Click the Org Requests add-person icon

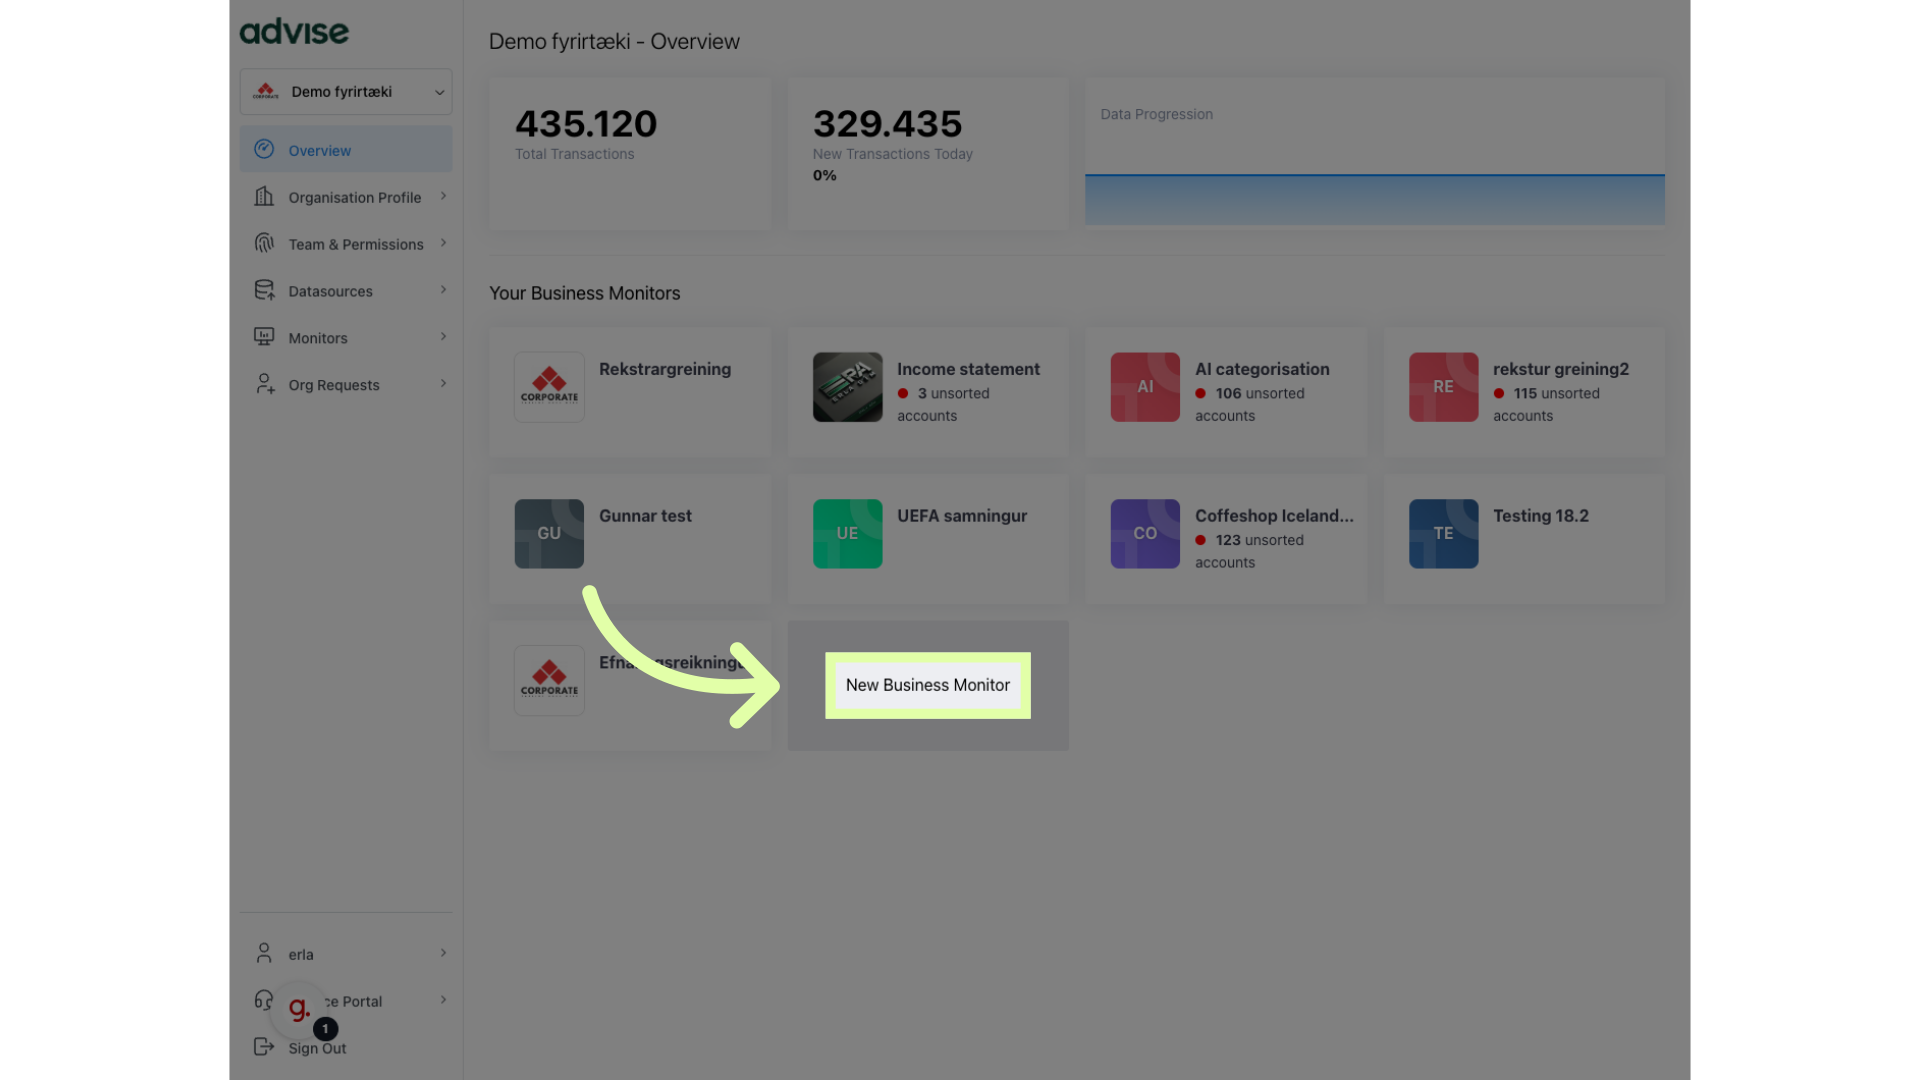263,384
